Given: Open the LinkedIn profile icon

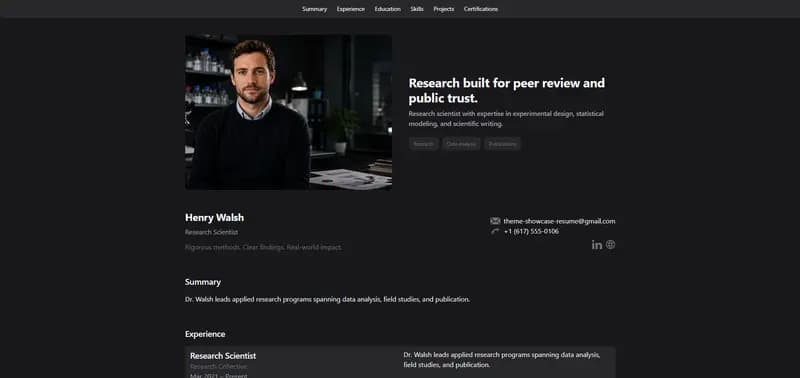Looking at the screenshot, I should 597,245.
